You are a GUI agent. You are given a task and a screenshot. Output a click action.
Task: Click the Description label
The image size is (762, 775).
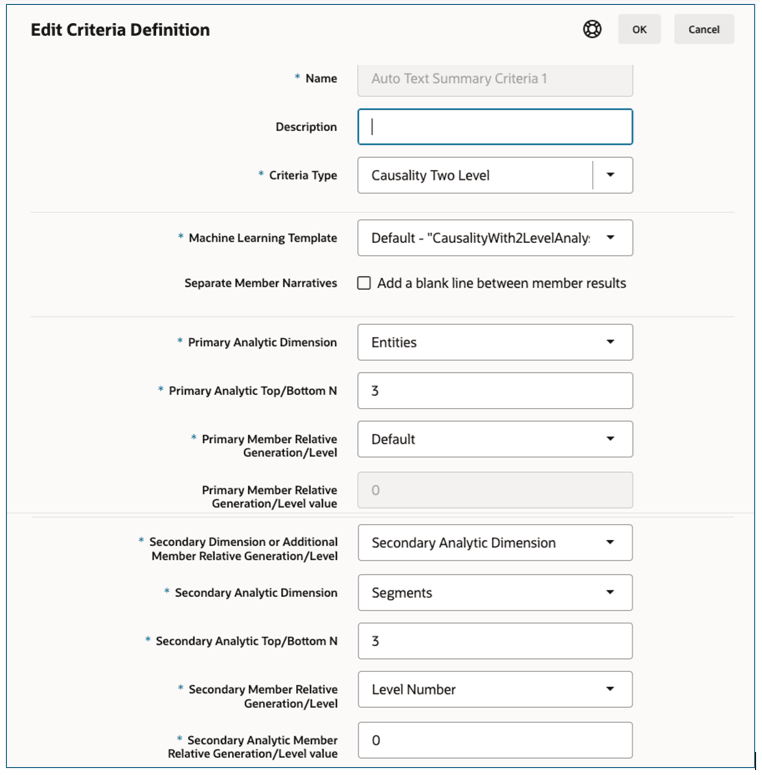coord(306,127)
